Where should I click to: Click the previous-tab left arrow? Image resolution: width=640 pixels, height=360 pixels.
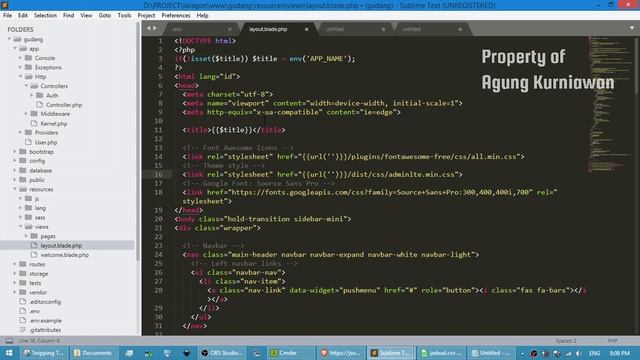click(x=149, y=28)
